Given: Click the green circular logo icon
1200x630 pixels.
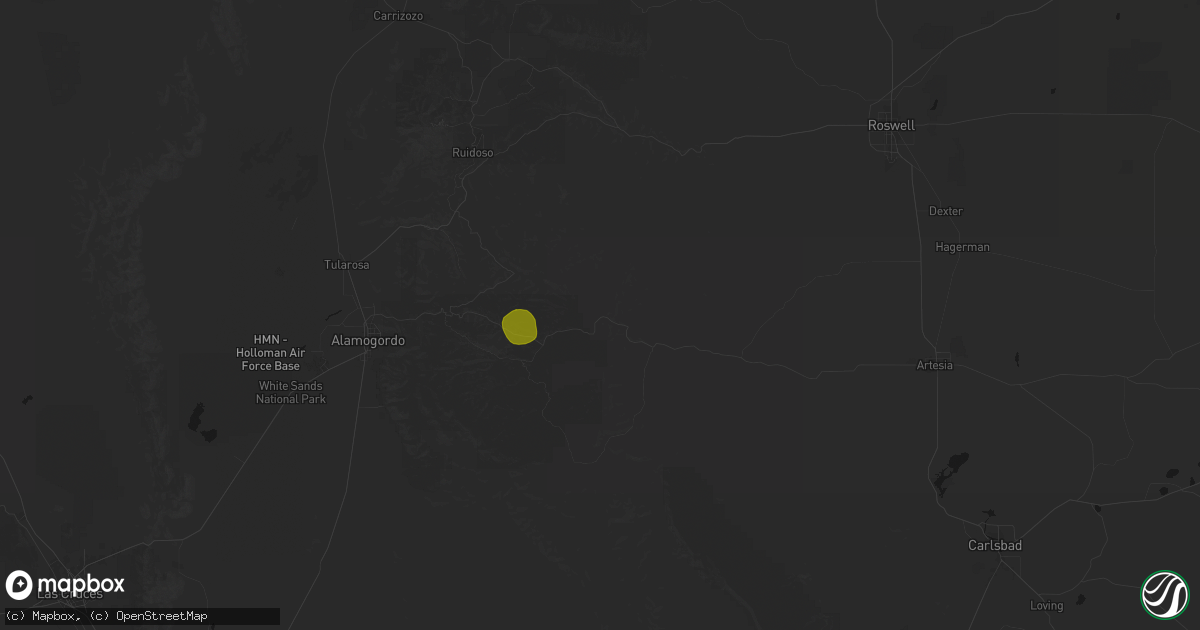Looking at the screenshot, I should pos(1164,594).
